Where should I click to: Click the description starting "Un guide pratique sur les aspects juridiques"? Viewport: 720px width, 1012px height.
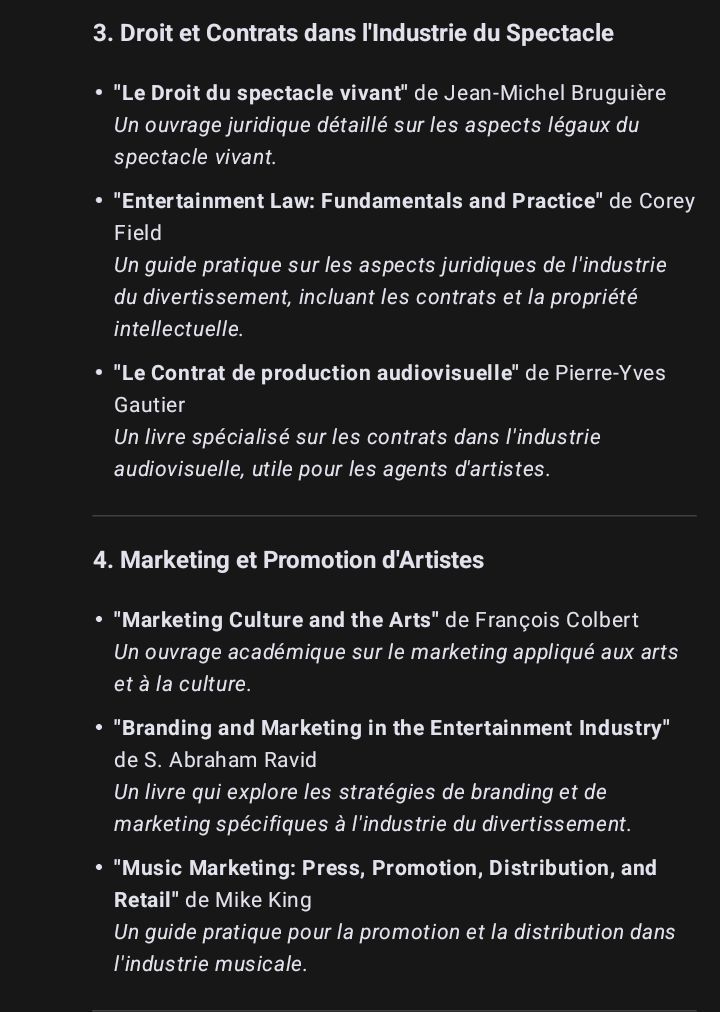[390, 297]
